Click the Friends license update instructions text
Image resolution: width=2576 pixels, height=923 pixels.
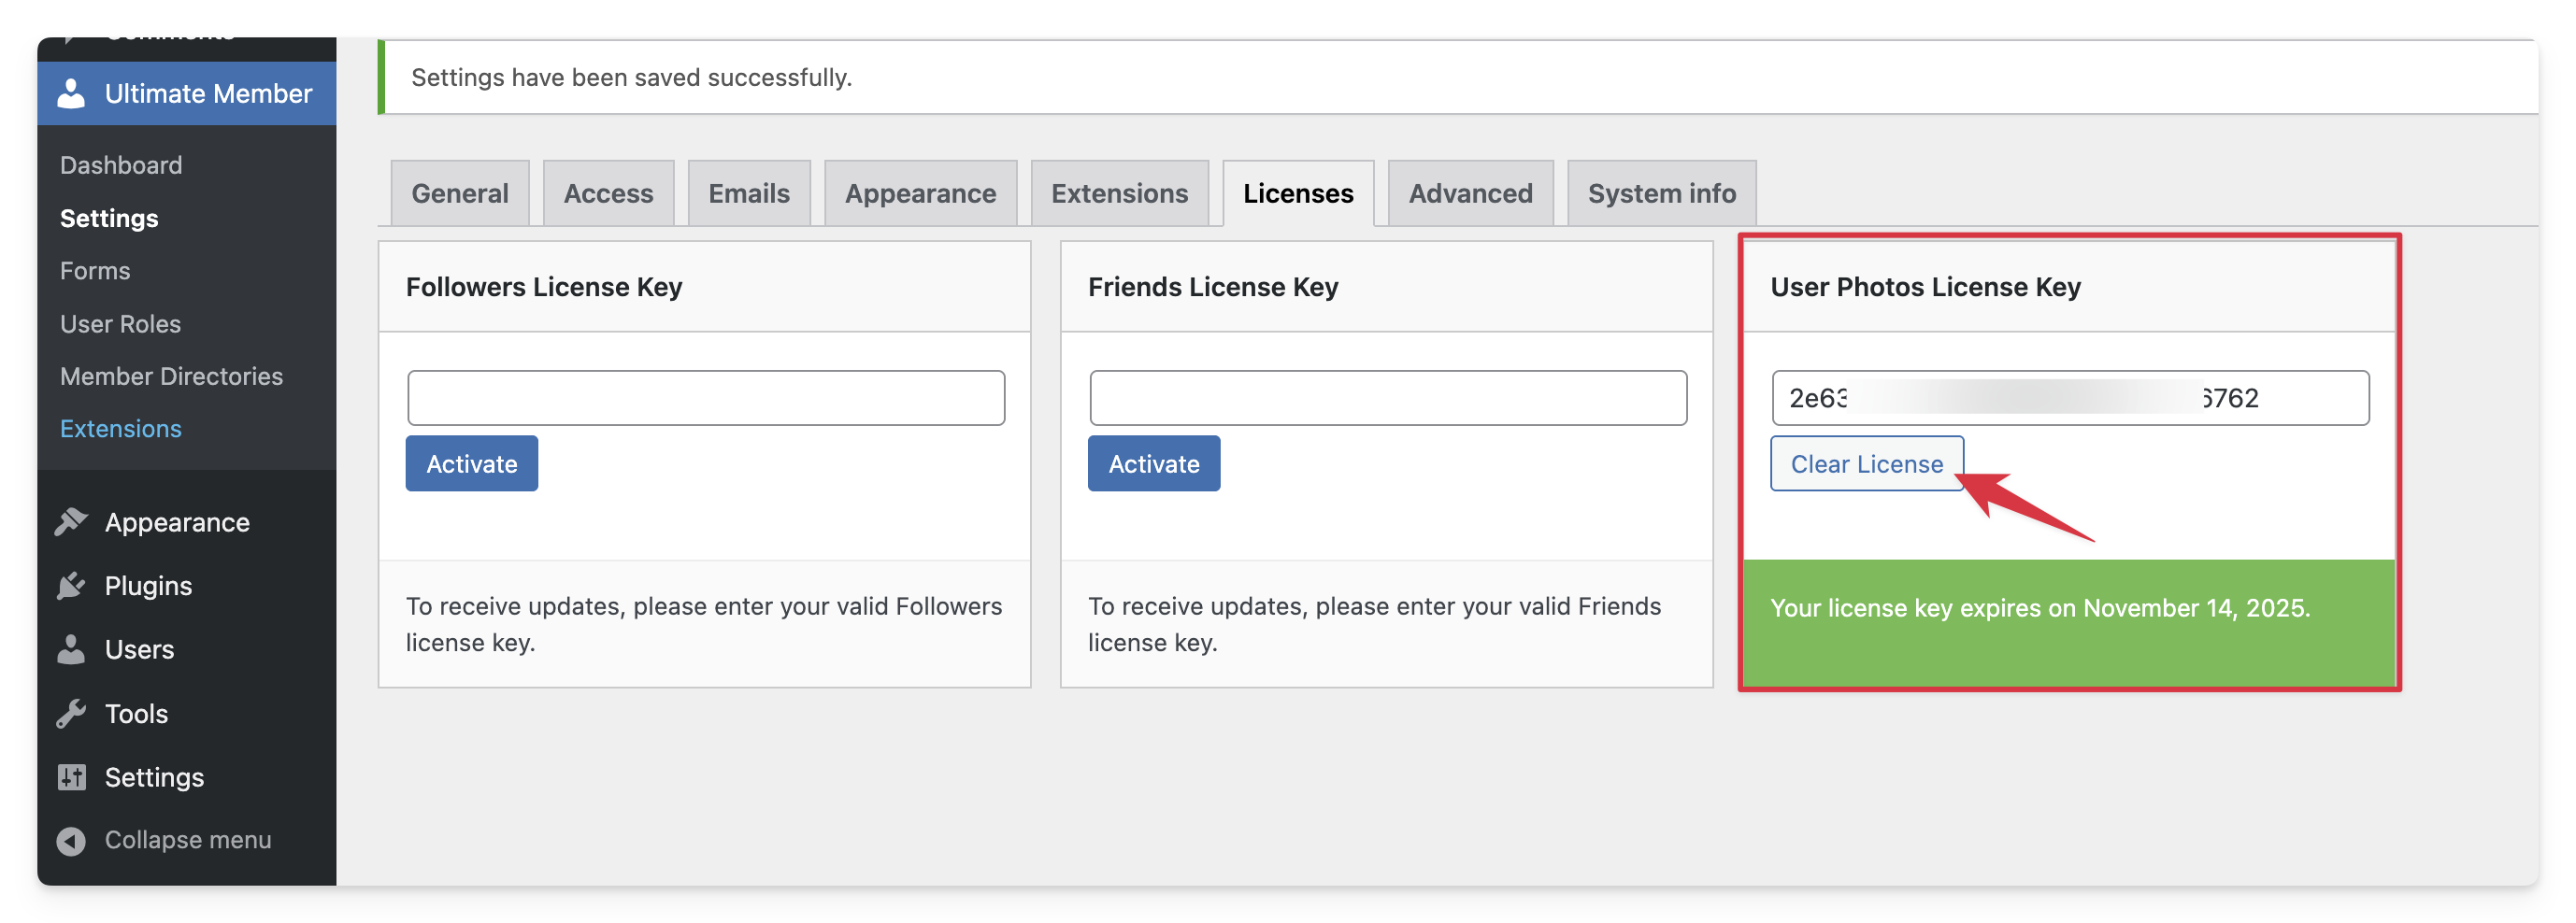[1374, 624]
